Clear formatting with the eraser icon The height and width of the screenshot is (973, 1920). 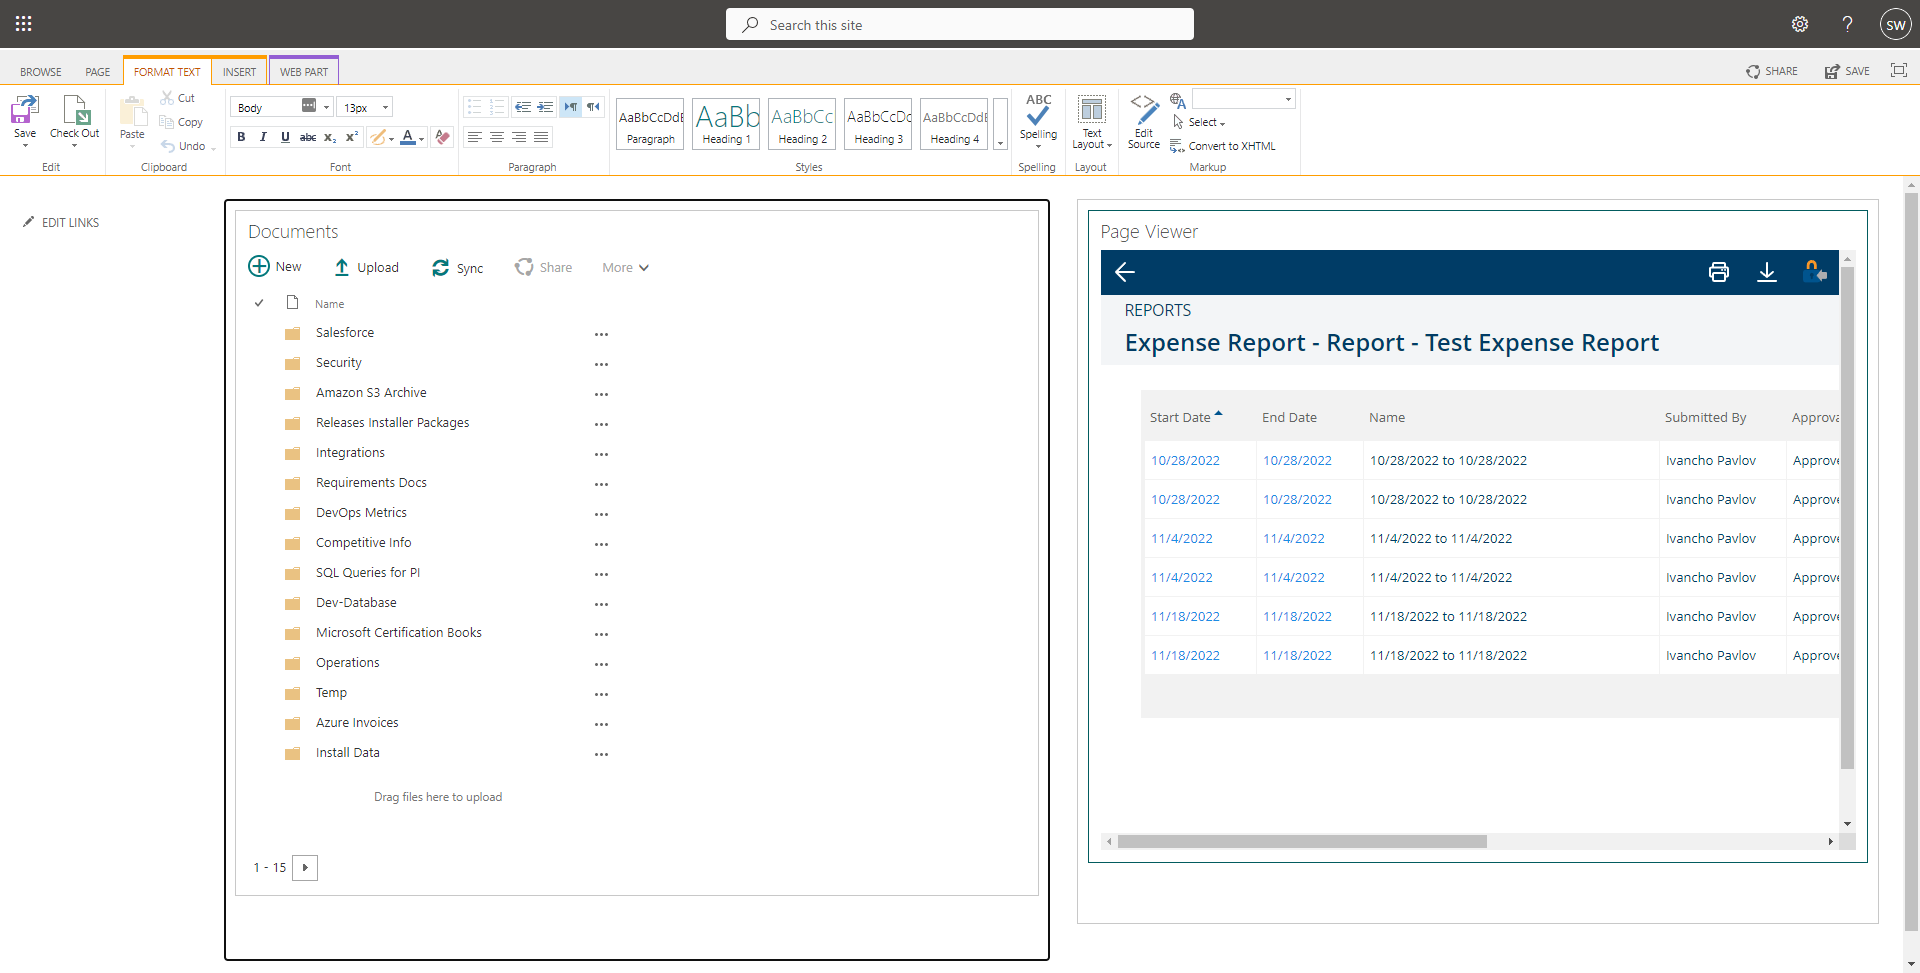[443, 137]
